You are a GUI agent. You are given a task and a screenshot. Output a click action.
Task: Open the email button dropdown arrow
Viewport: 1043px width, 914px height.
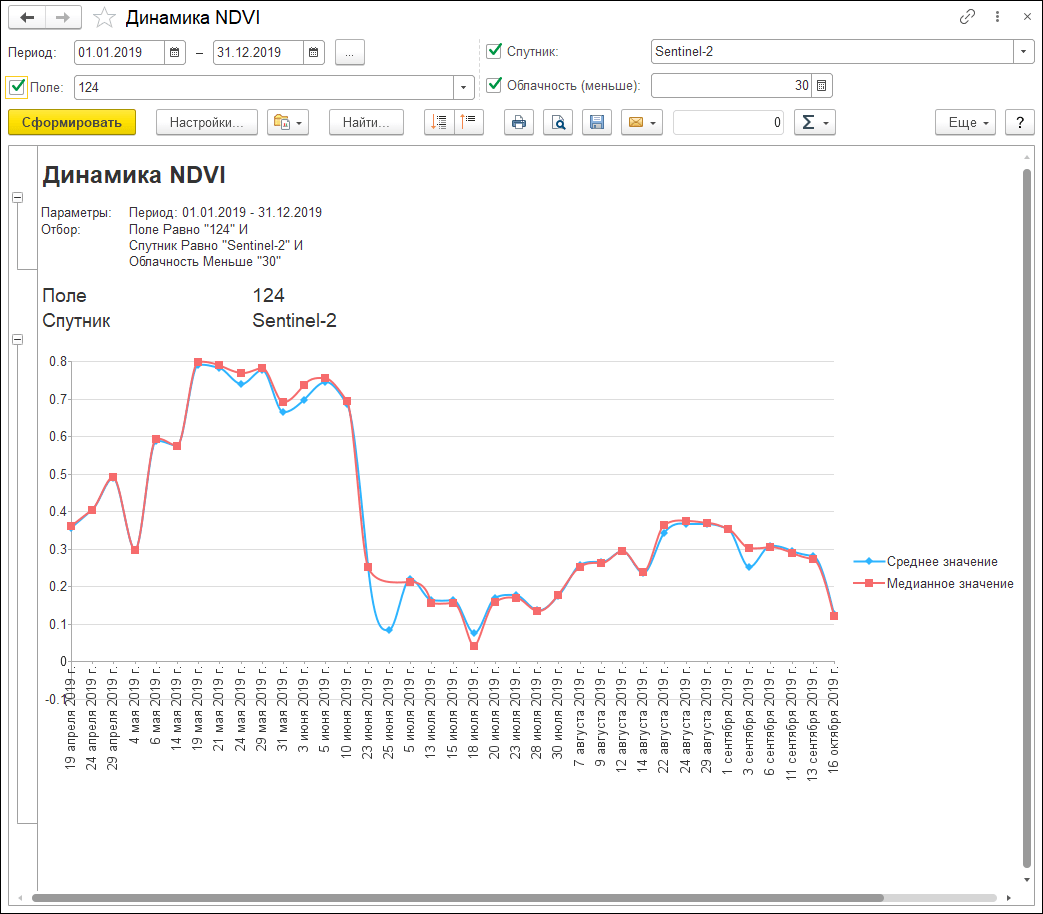[653, 123]
